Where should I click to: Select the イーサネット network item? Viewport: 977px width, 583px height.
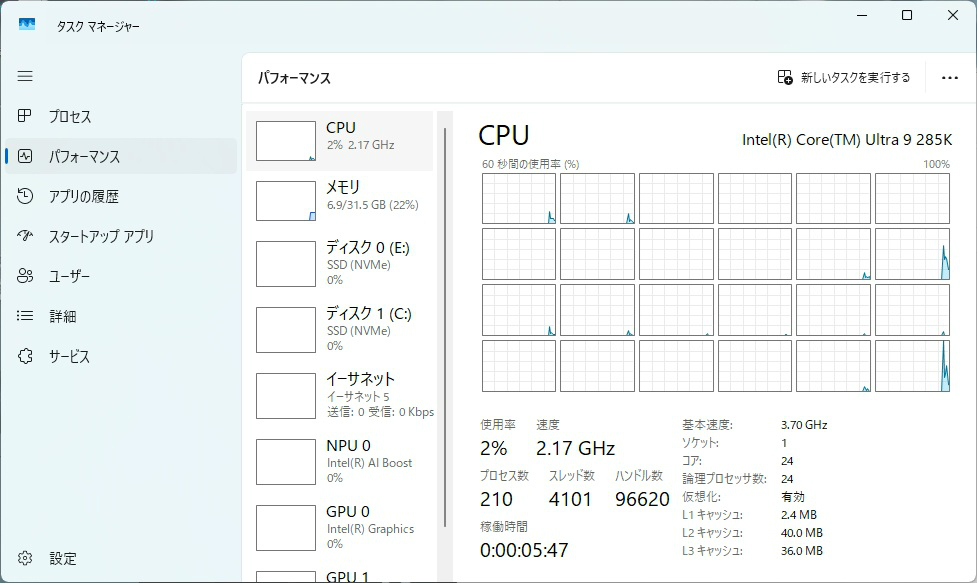(340, 396)
